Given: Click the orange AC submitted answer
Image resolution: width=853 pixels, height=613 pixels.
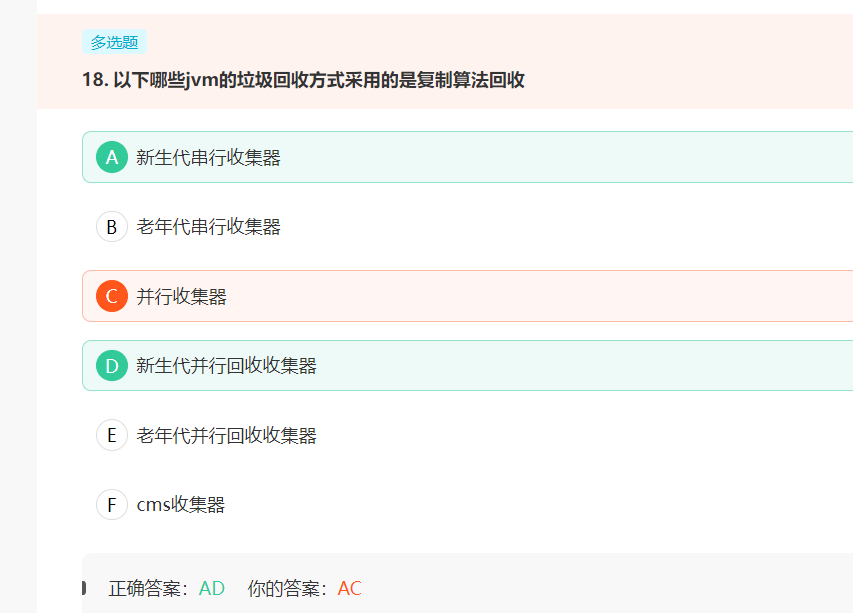Looking at the screenshot, I should tap(350, 588).
